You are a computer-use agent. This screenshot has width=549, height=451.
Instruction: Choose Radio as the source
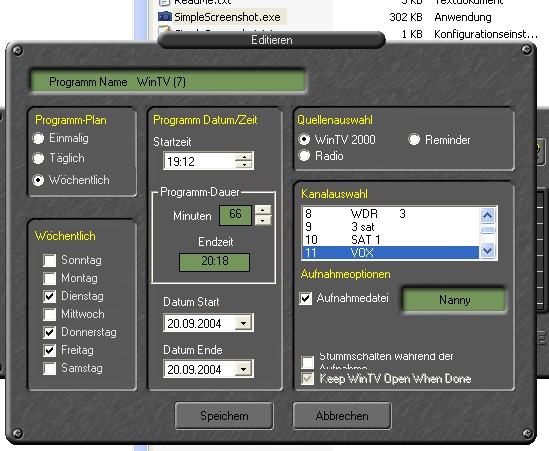(304, 155)
